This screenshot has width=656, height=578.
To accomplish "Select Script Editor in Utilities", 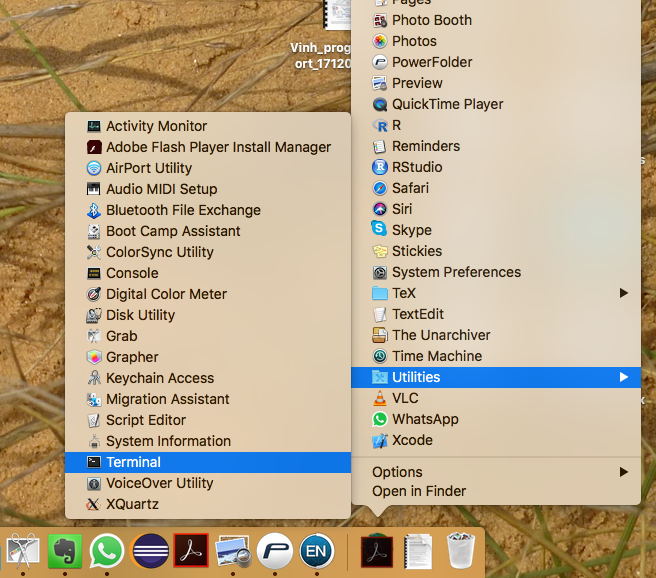I will (x=146, y=420).
